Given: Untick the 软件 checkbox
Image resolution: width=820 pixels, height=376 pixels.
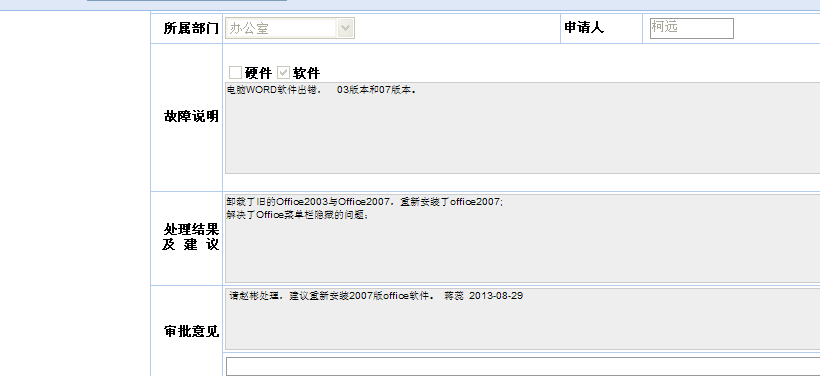Looking at the screenshot, I should coord(283,73).
